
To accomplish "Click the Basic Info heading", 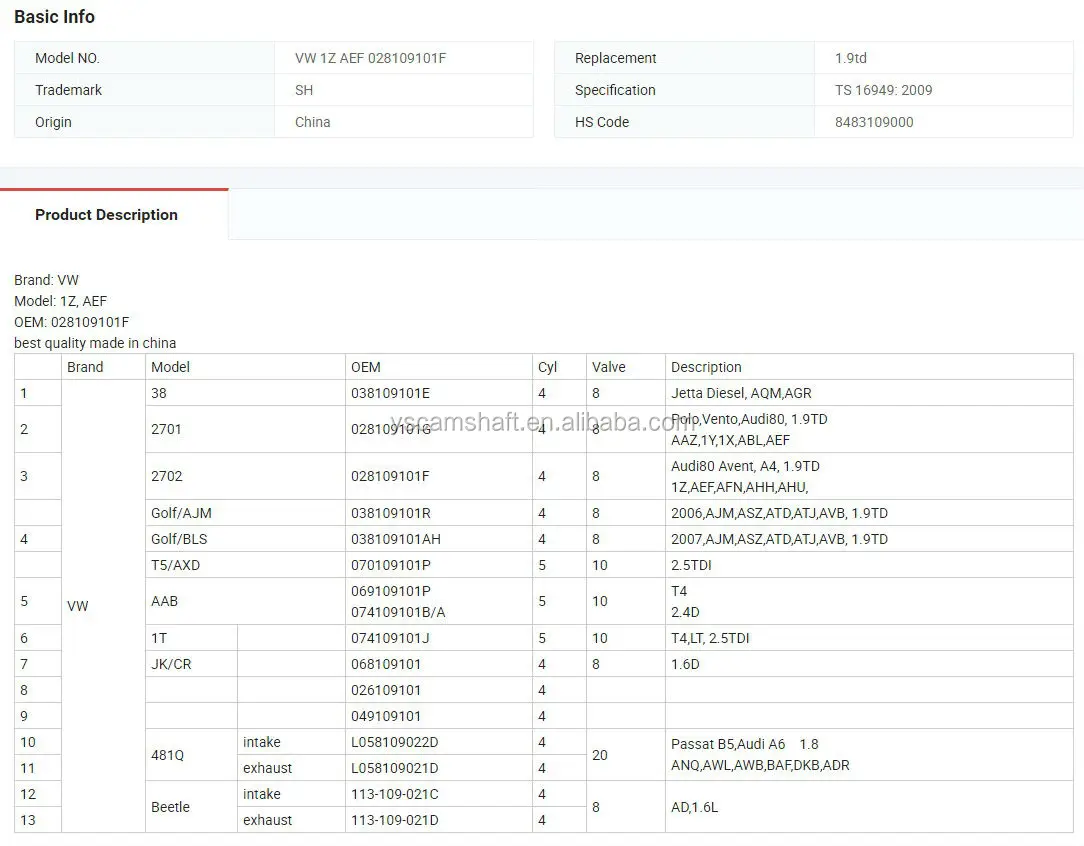I will point(54,17).
